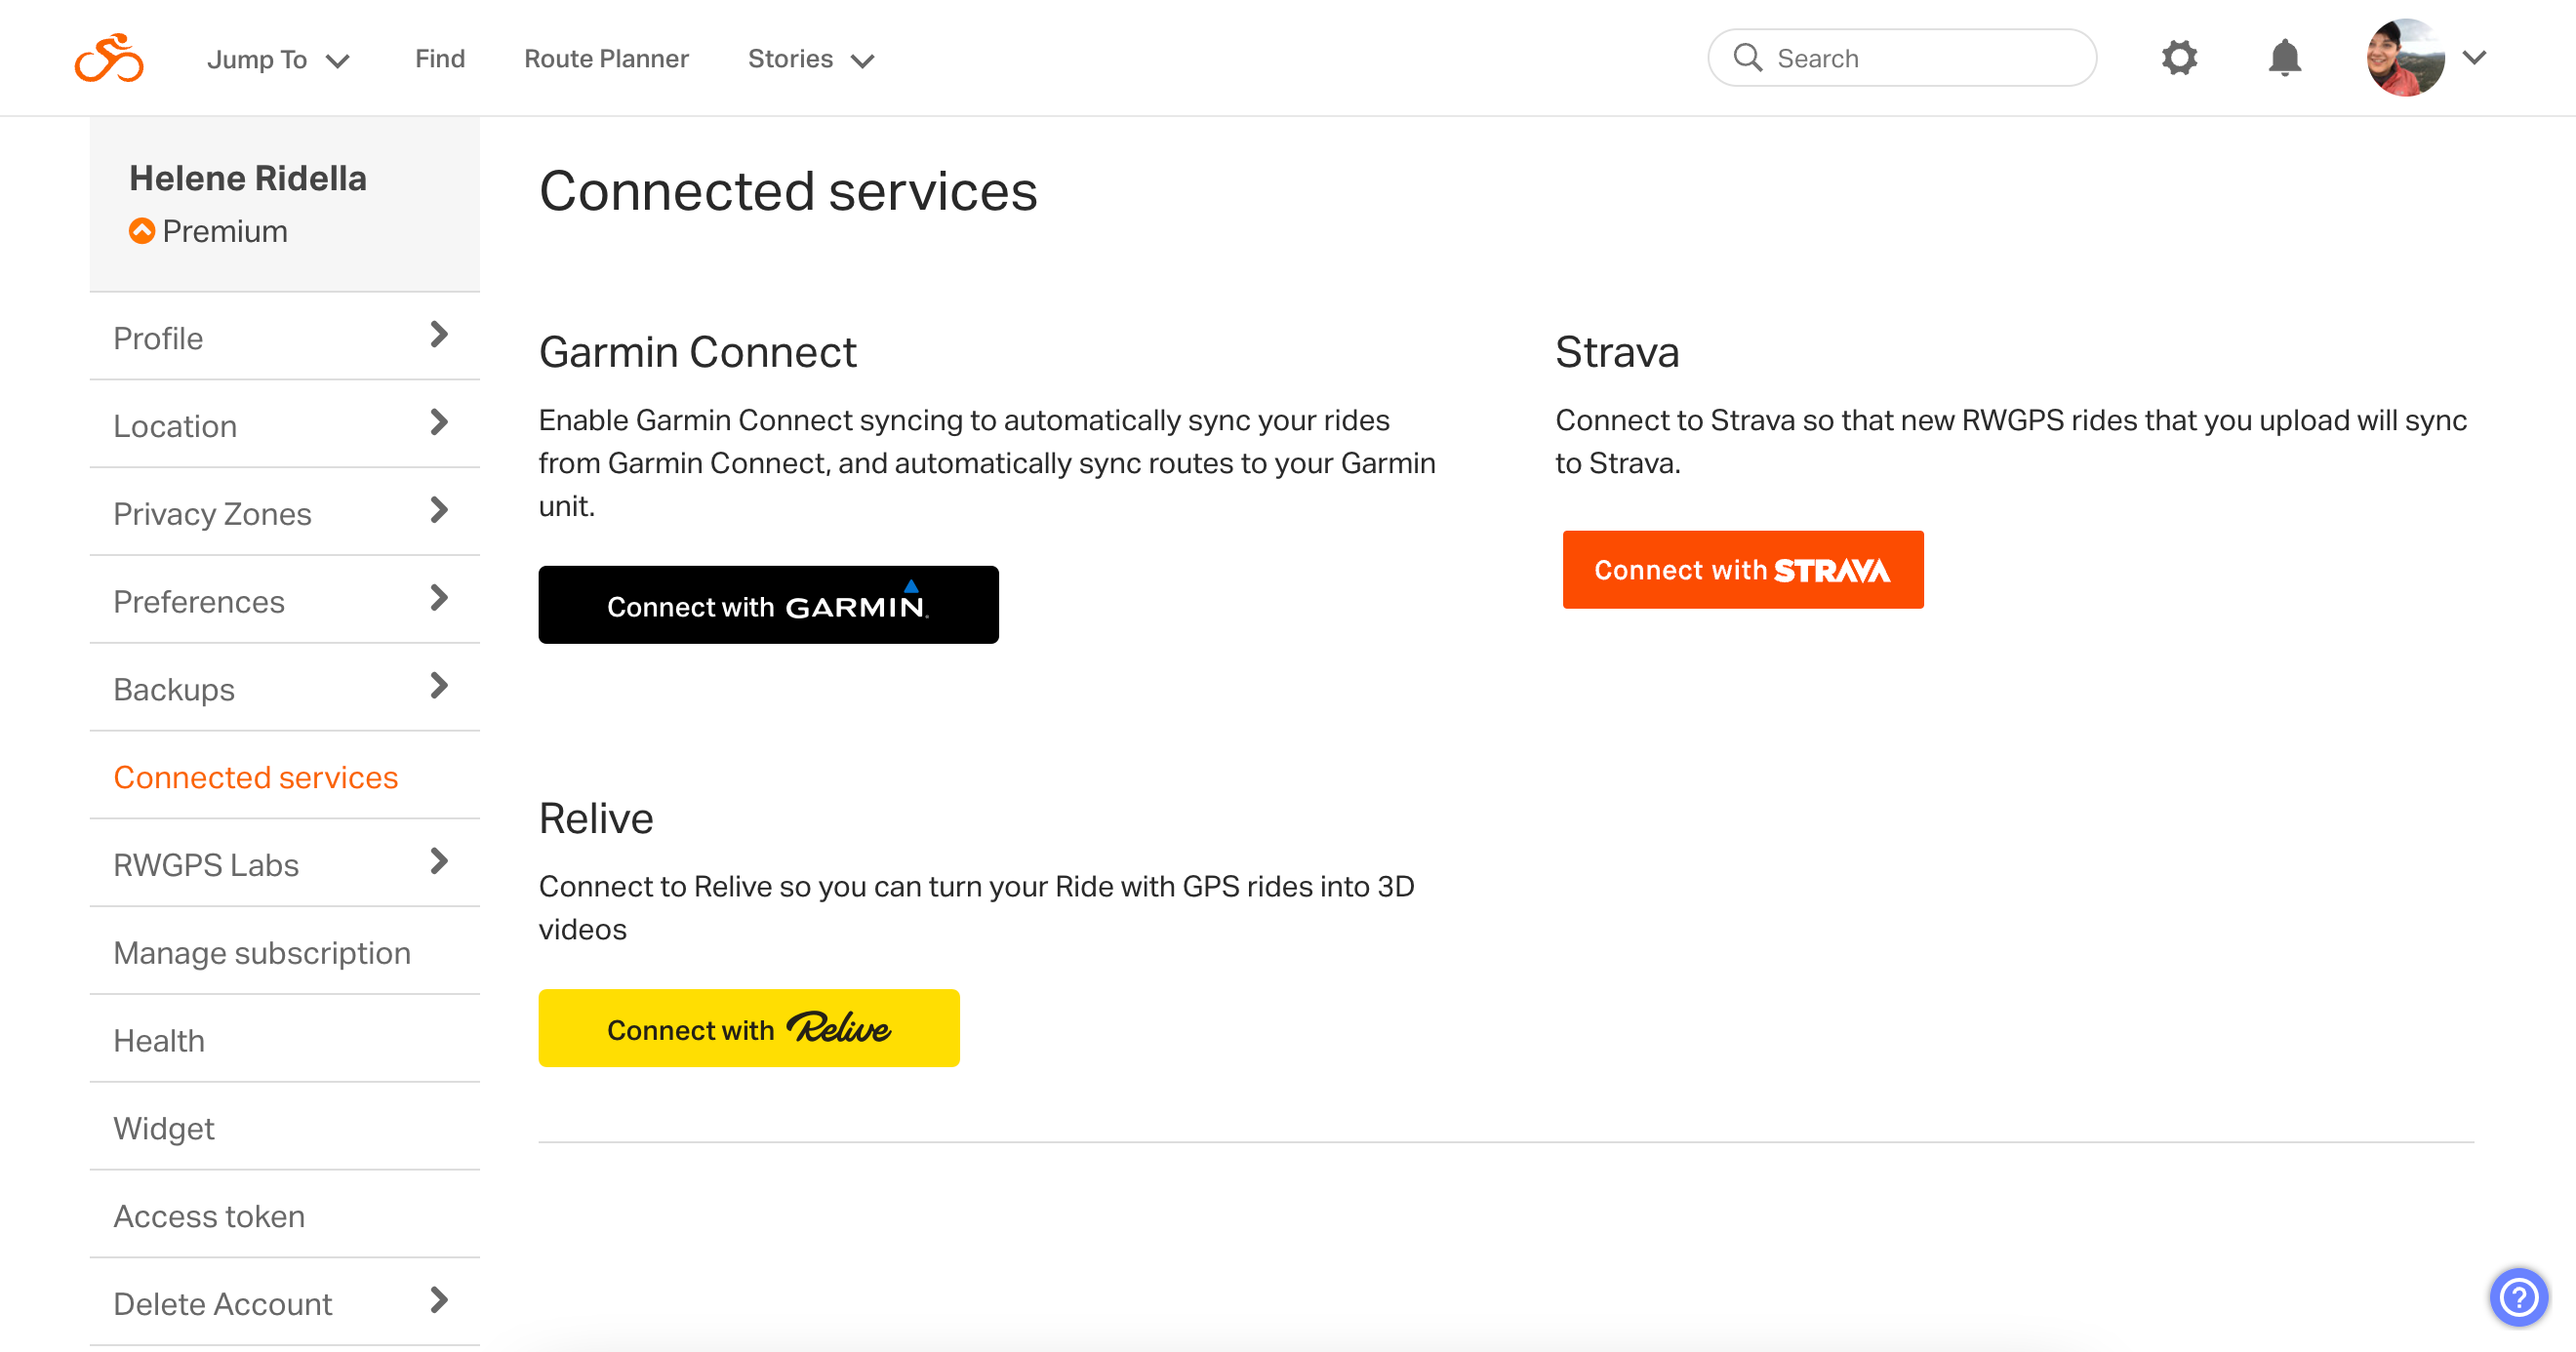Select the Find menu item

click(x=439, y=58)
